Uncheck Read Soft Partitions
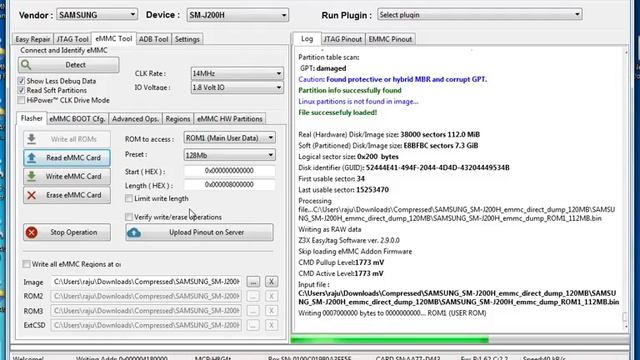The image size is (640, 360). point(22,90)
